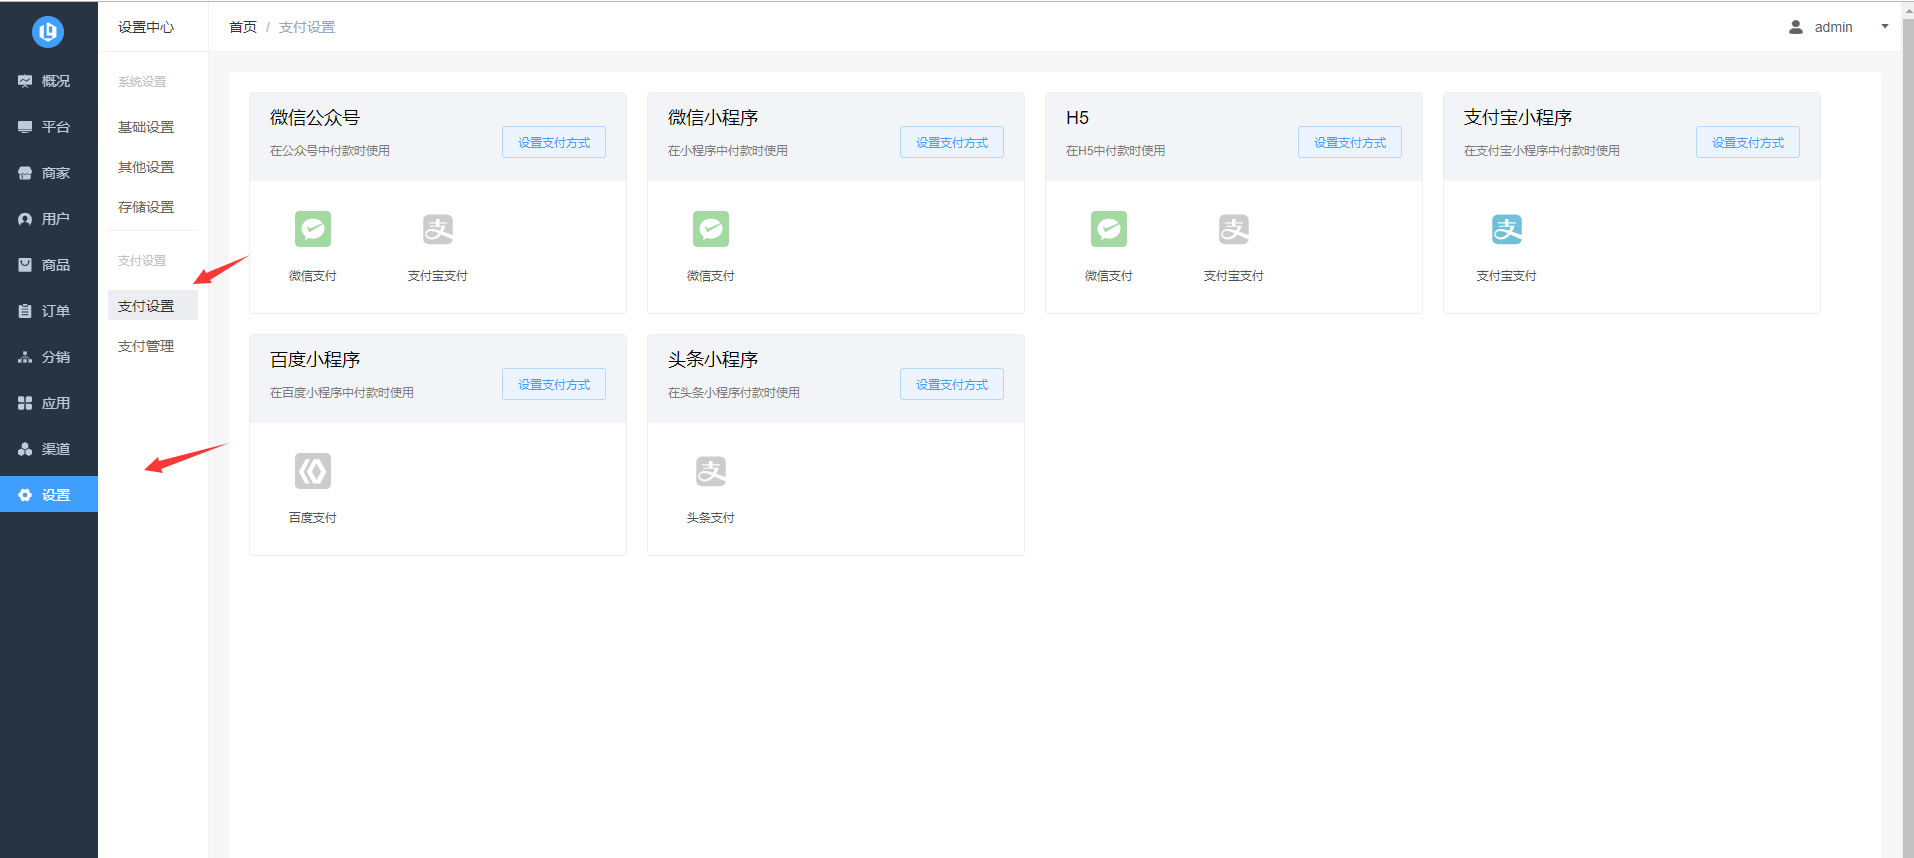
Task: Click the WeChat Pay icon under H5
Action: (1109, 229)
